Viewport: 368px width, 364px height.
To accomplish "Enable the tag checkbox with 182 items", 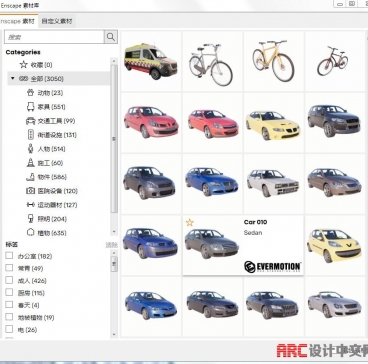I will point(9,256).
